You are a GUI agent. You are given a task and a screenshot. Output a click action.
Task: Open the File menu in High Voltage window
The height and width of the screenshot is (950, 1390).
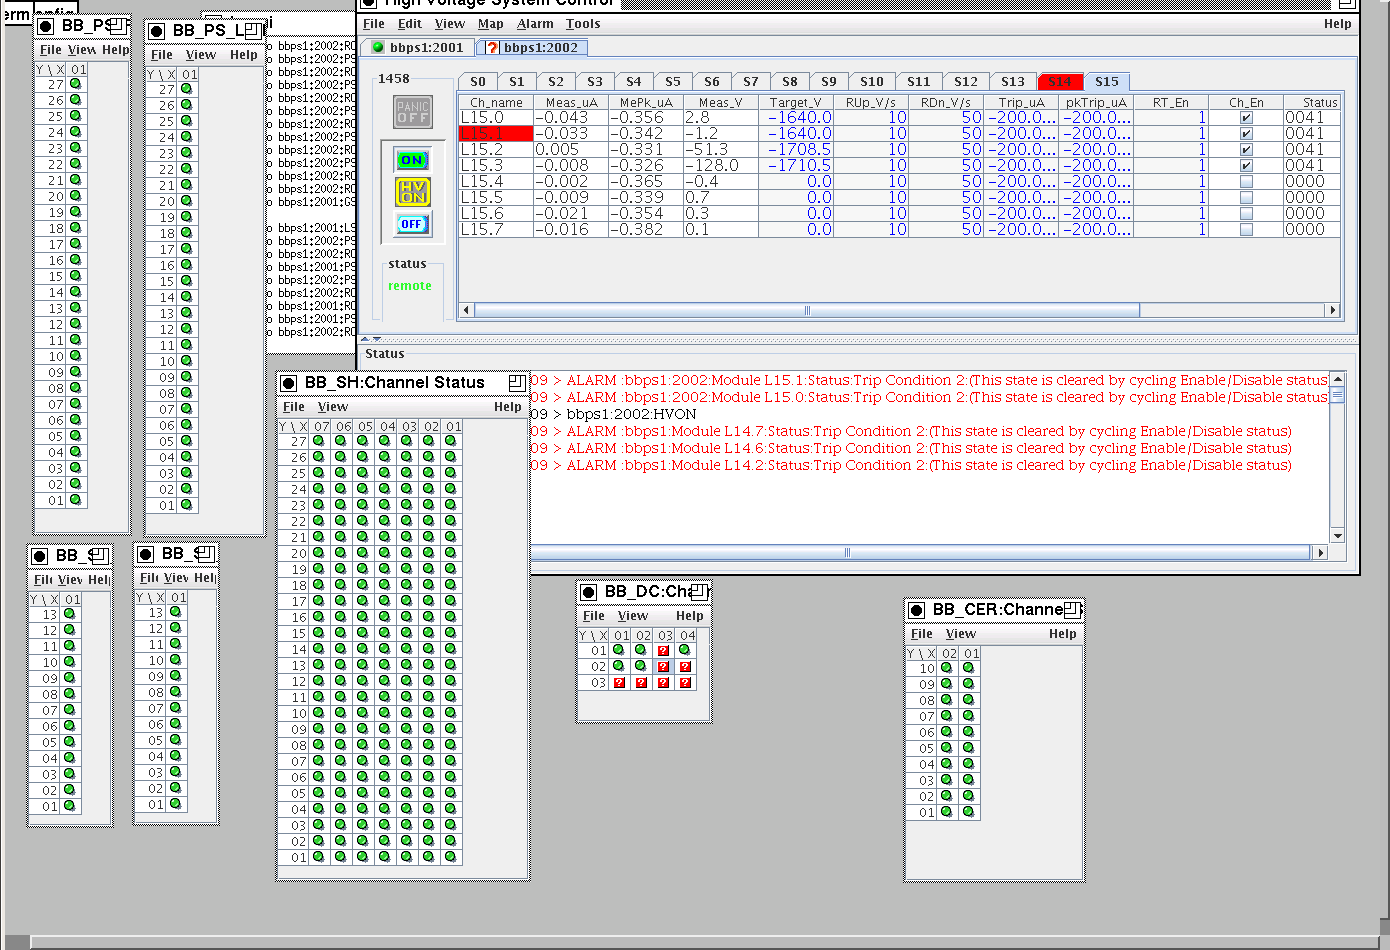[374, 24]
